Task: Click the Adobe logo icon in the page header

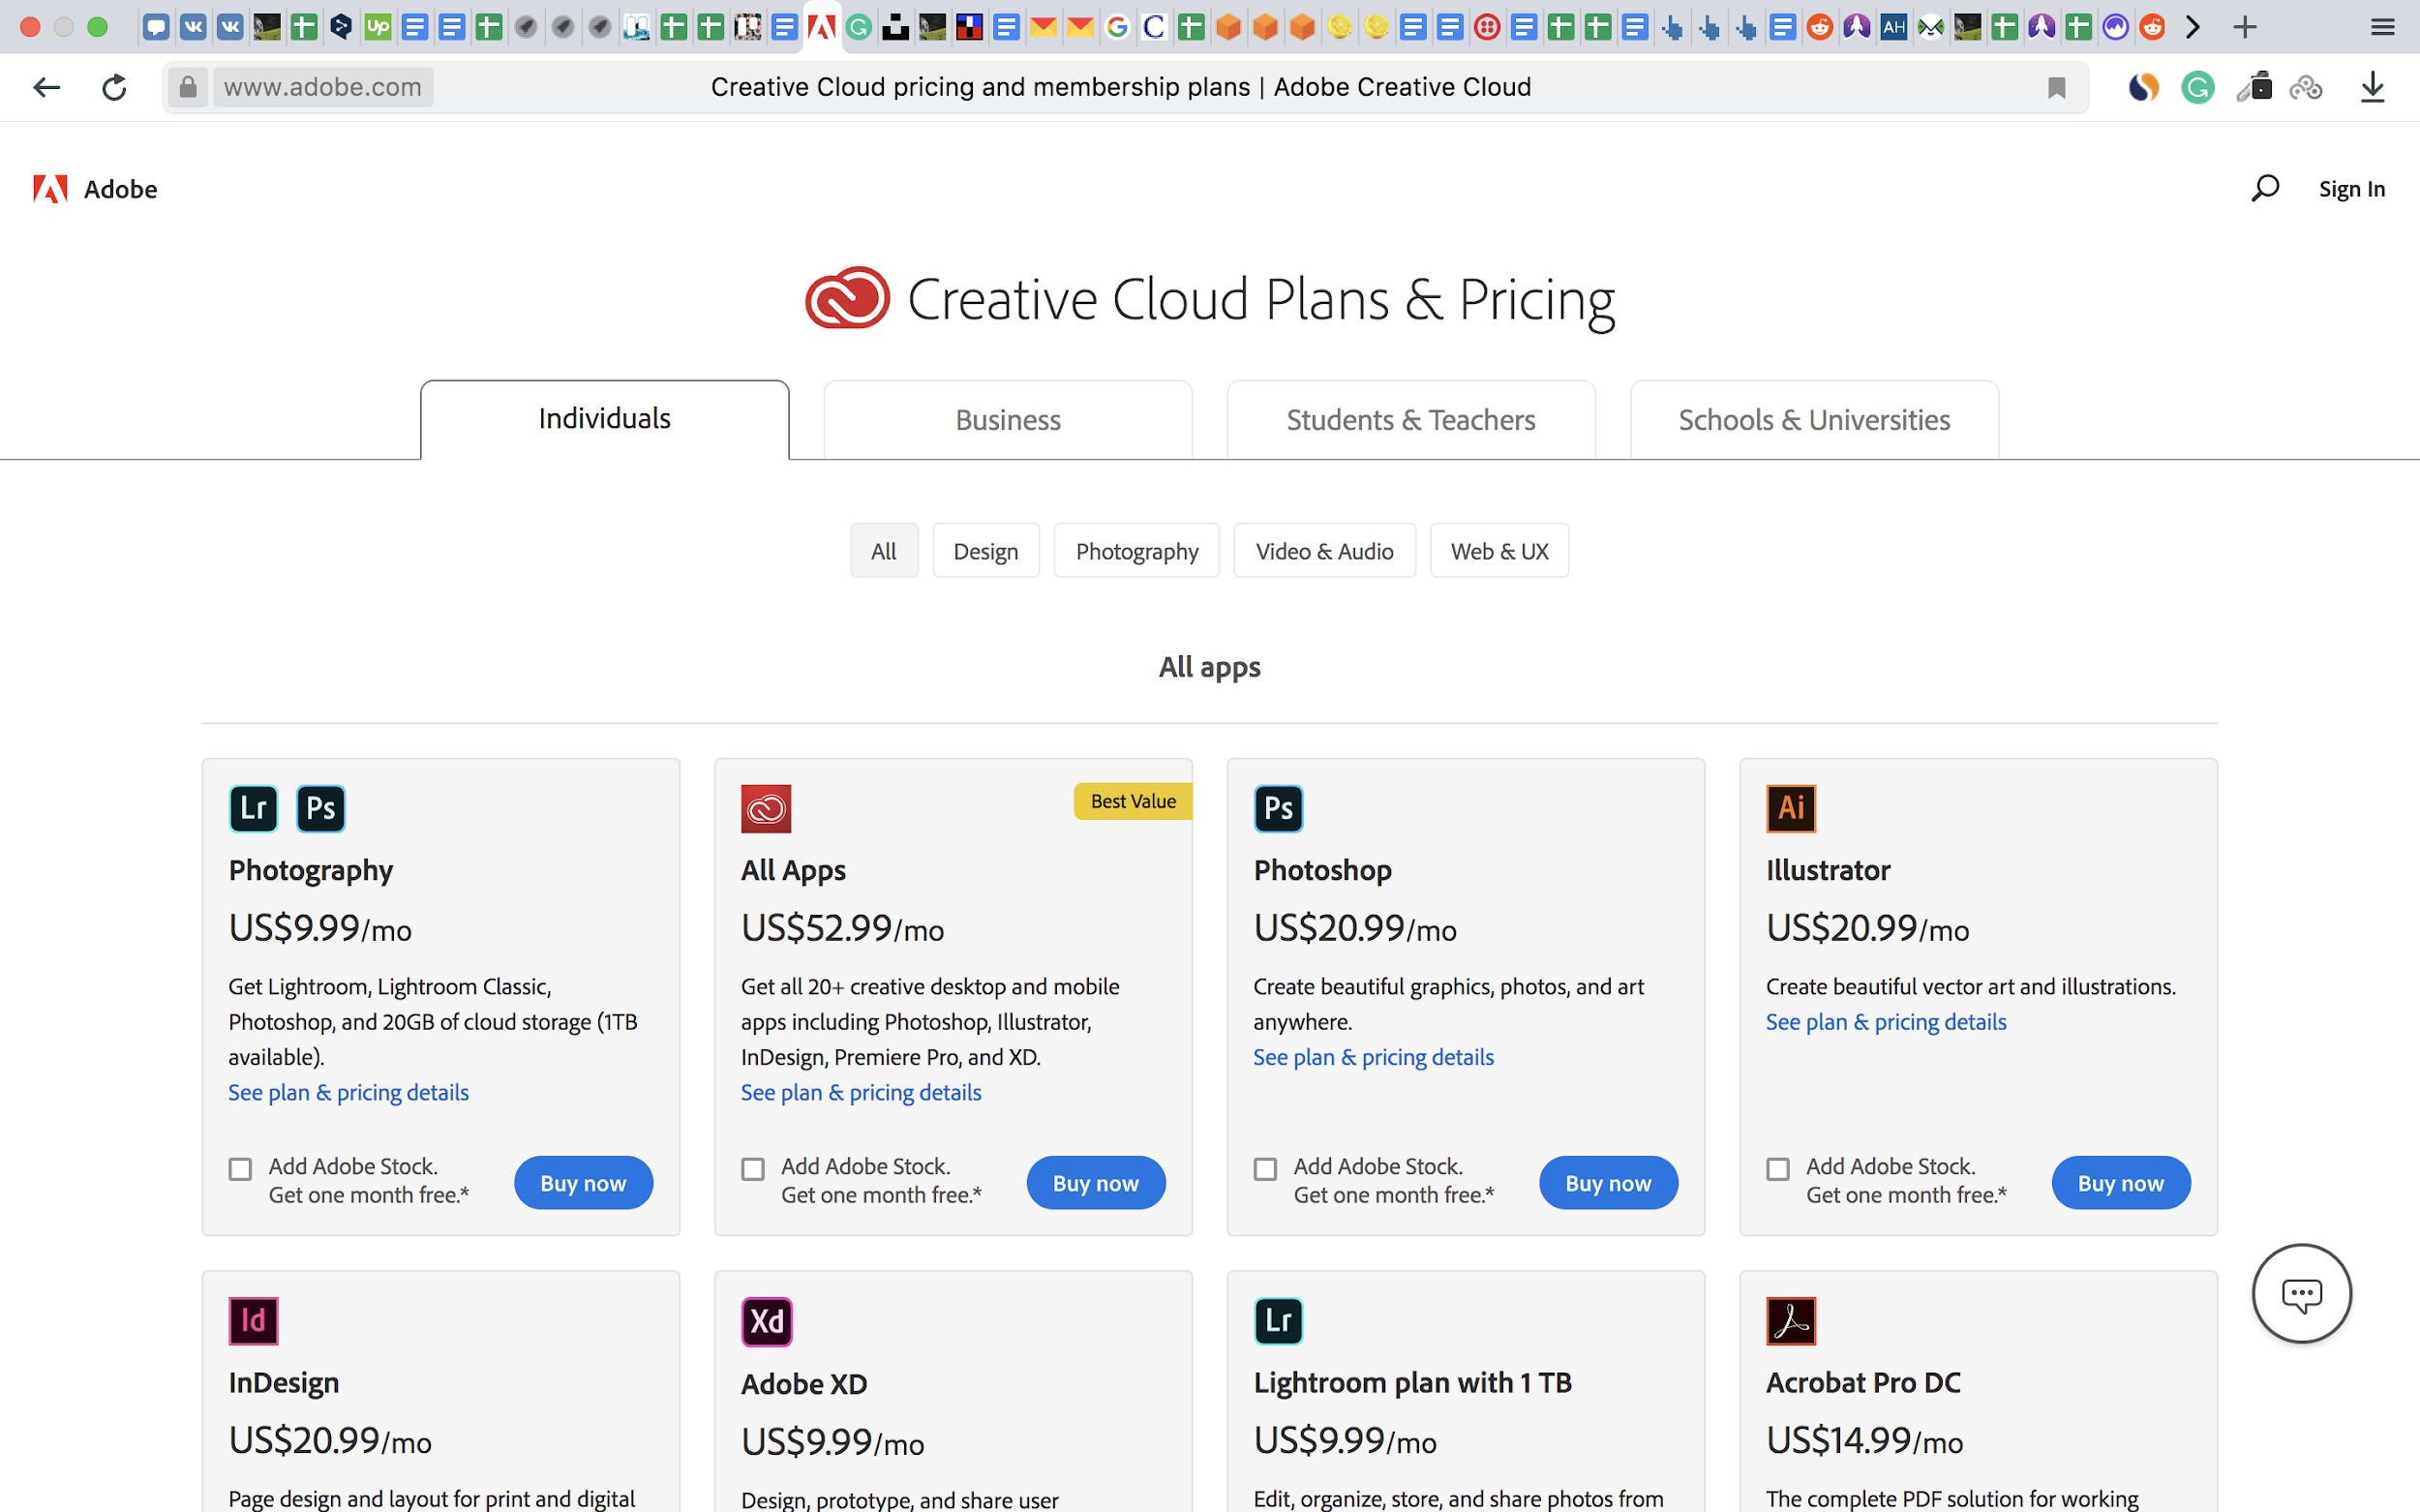Action: pos(50,189)
